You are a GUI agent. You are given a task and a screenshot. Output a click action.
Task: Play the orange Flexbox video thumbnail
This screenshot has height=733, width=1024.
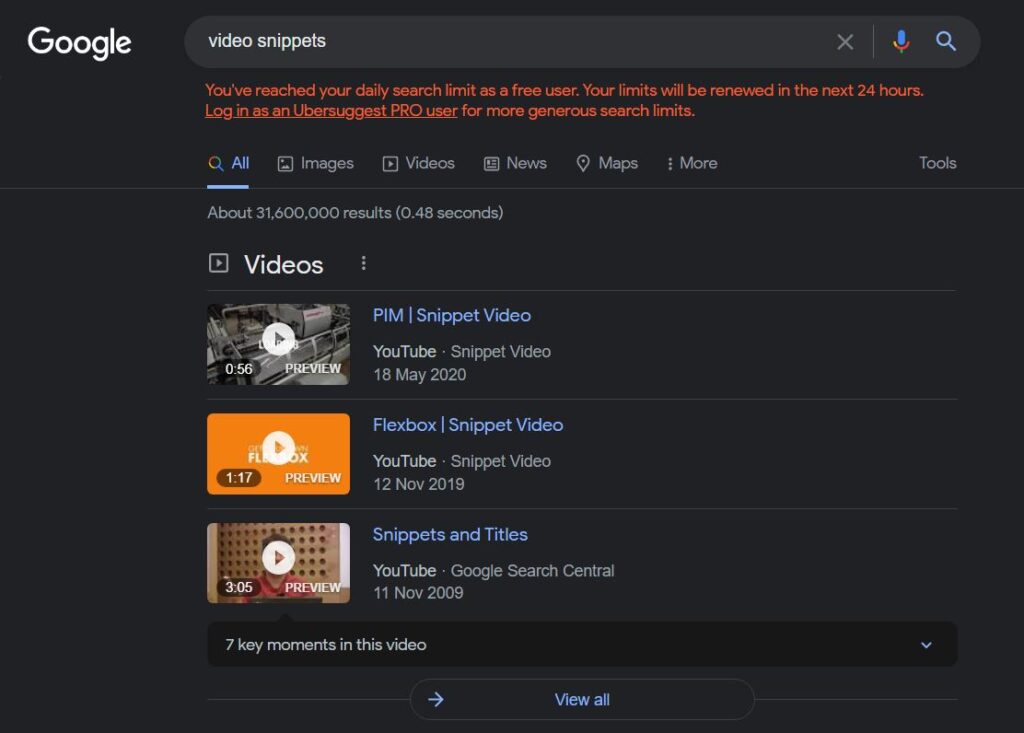pos(278,453)
